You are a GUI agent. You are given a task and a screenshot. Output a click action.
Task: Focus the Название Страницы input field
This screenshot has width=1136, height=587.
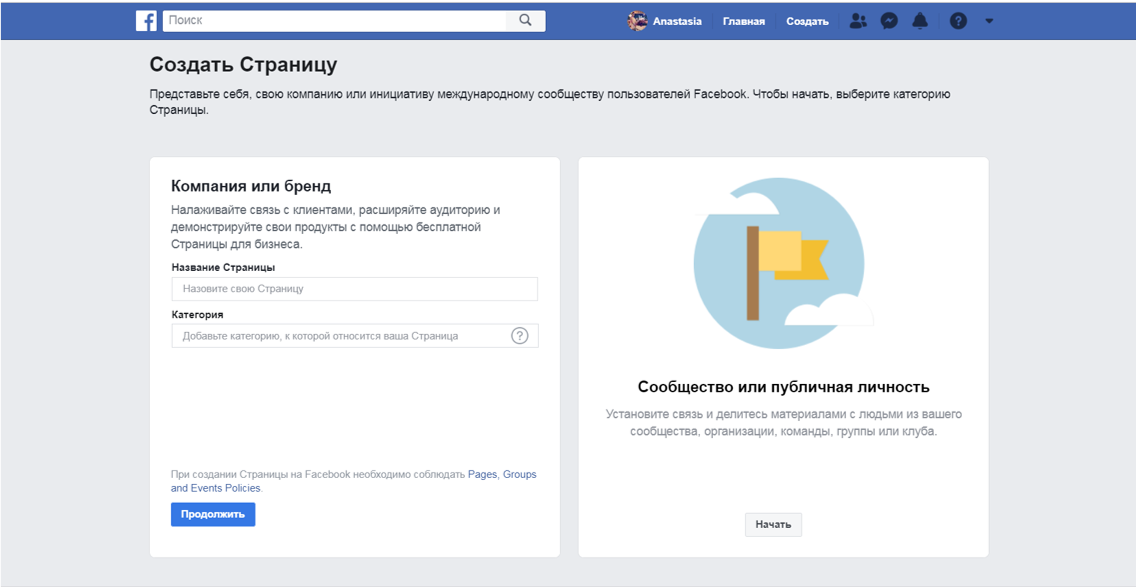354,289
